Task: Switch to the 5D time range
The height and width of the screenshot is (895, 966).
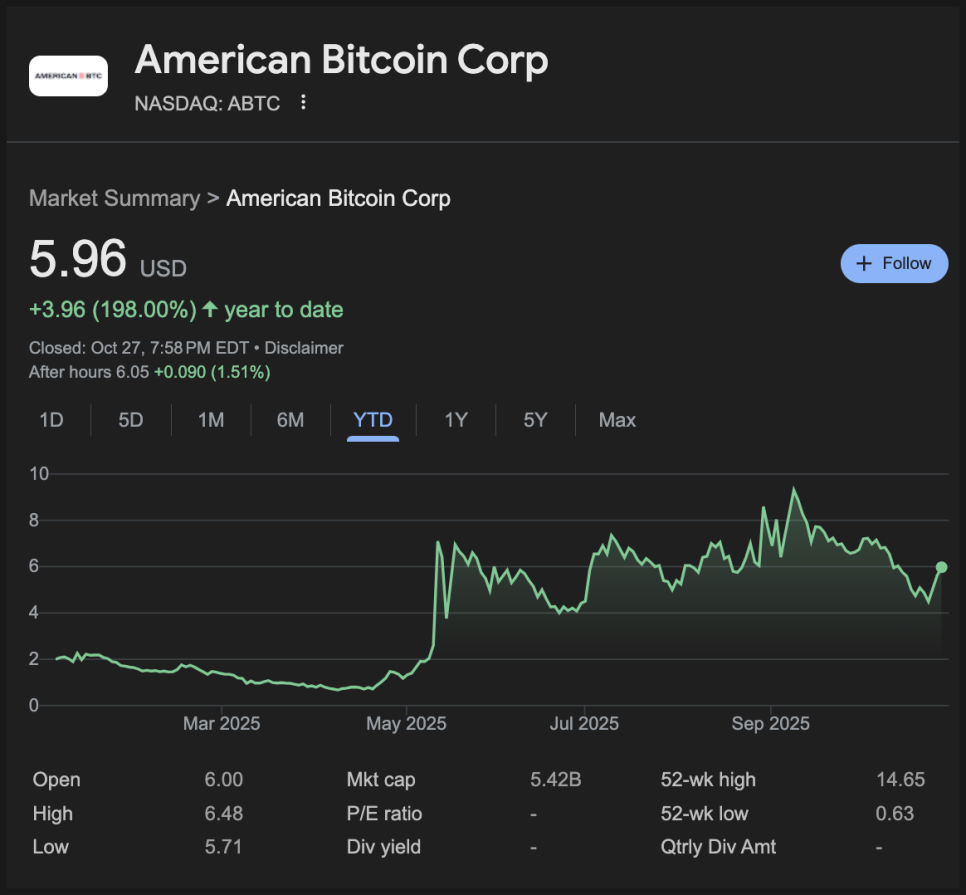Action: (131, 420)
